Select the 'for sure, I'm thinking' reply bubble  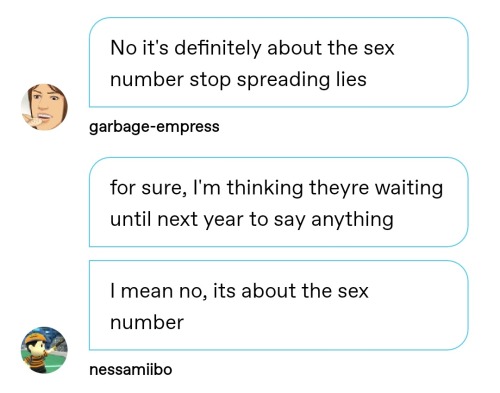coord(279,202)
